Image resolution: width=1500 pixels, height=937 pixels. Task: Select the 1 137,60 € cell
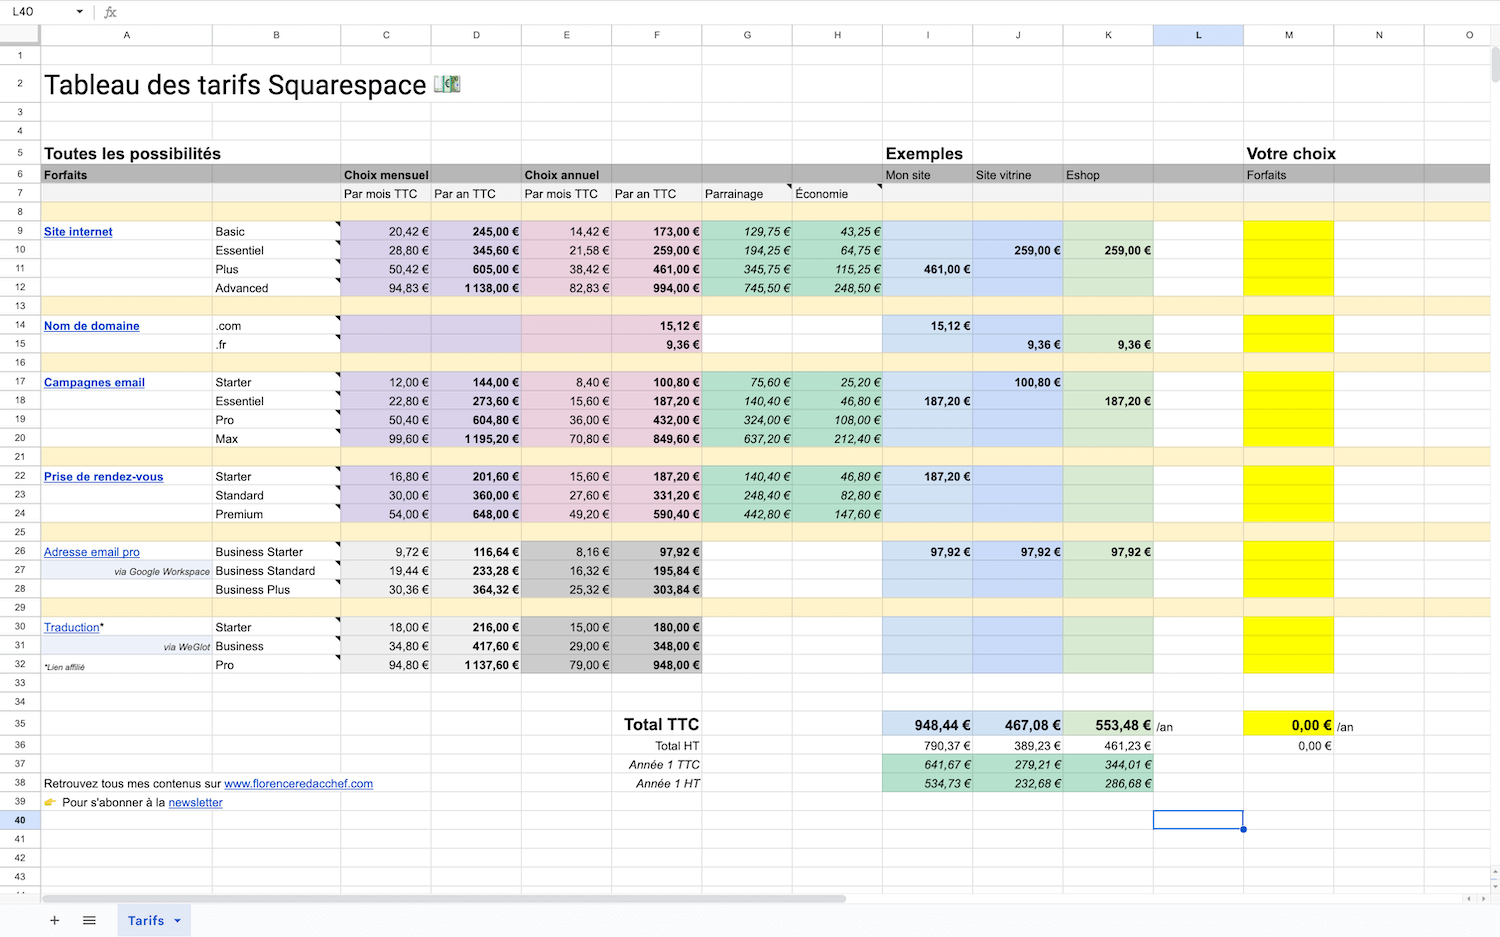point(476,665)
